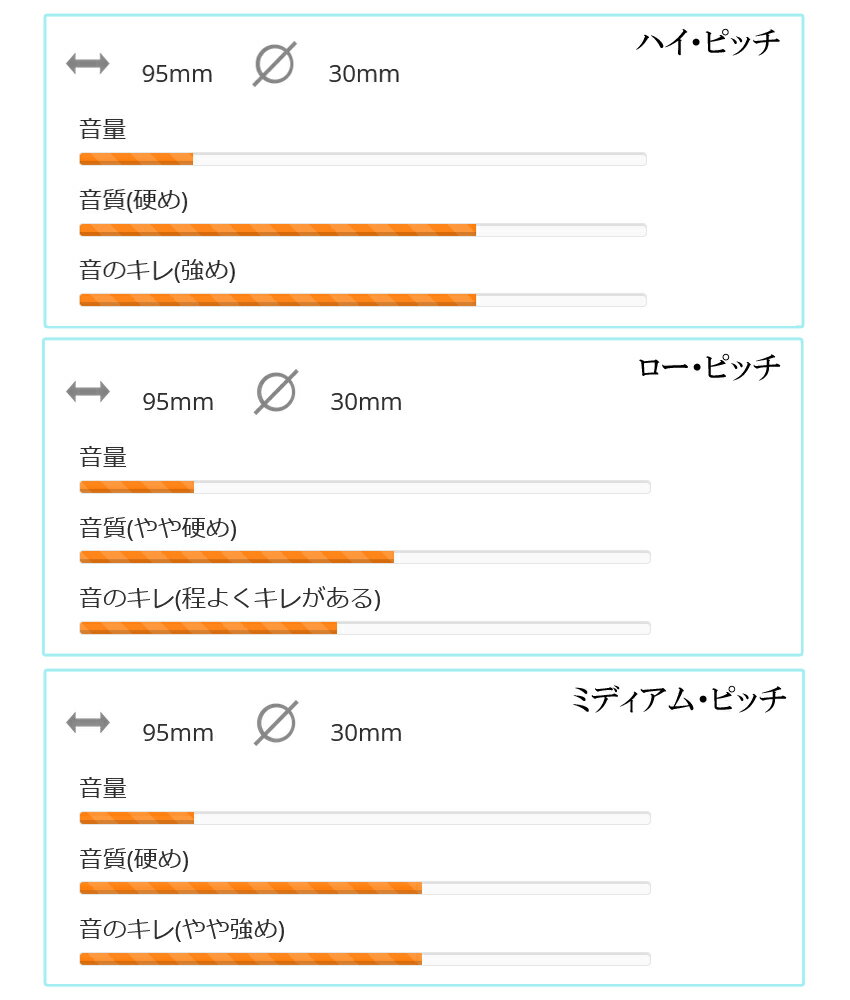The image size is (850, 1000).
Task: Click the 音のキレ(やや強め) progress bar
Action: 365,959
